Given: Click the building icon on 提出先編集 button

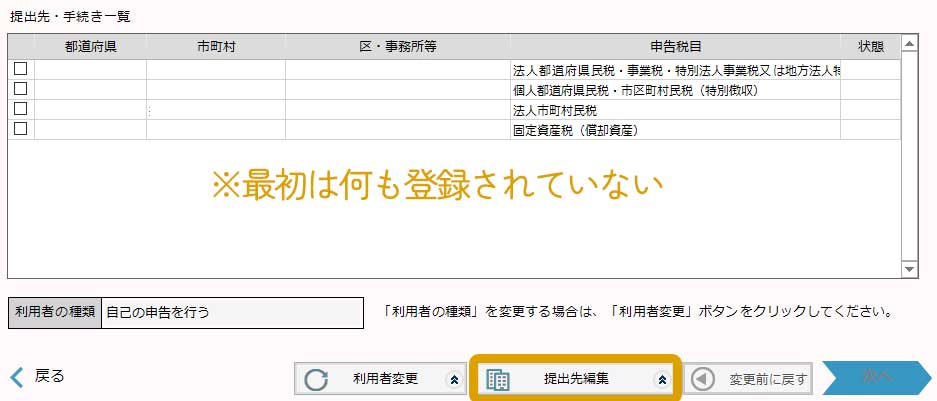Looking at the screenshot, I should click(x=498, y=380).
